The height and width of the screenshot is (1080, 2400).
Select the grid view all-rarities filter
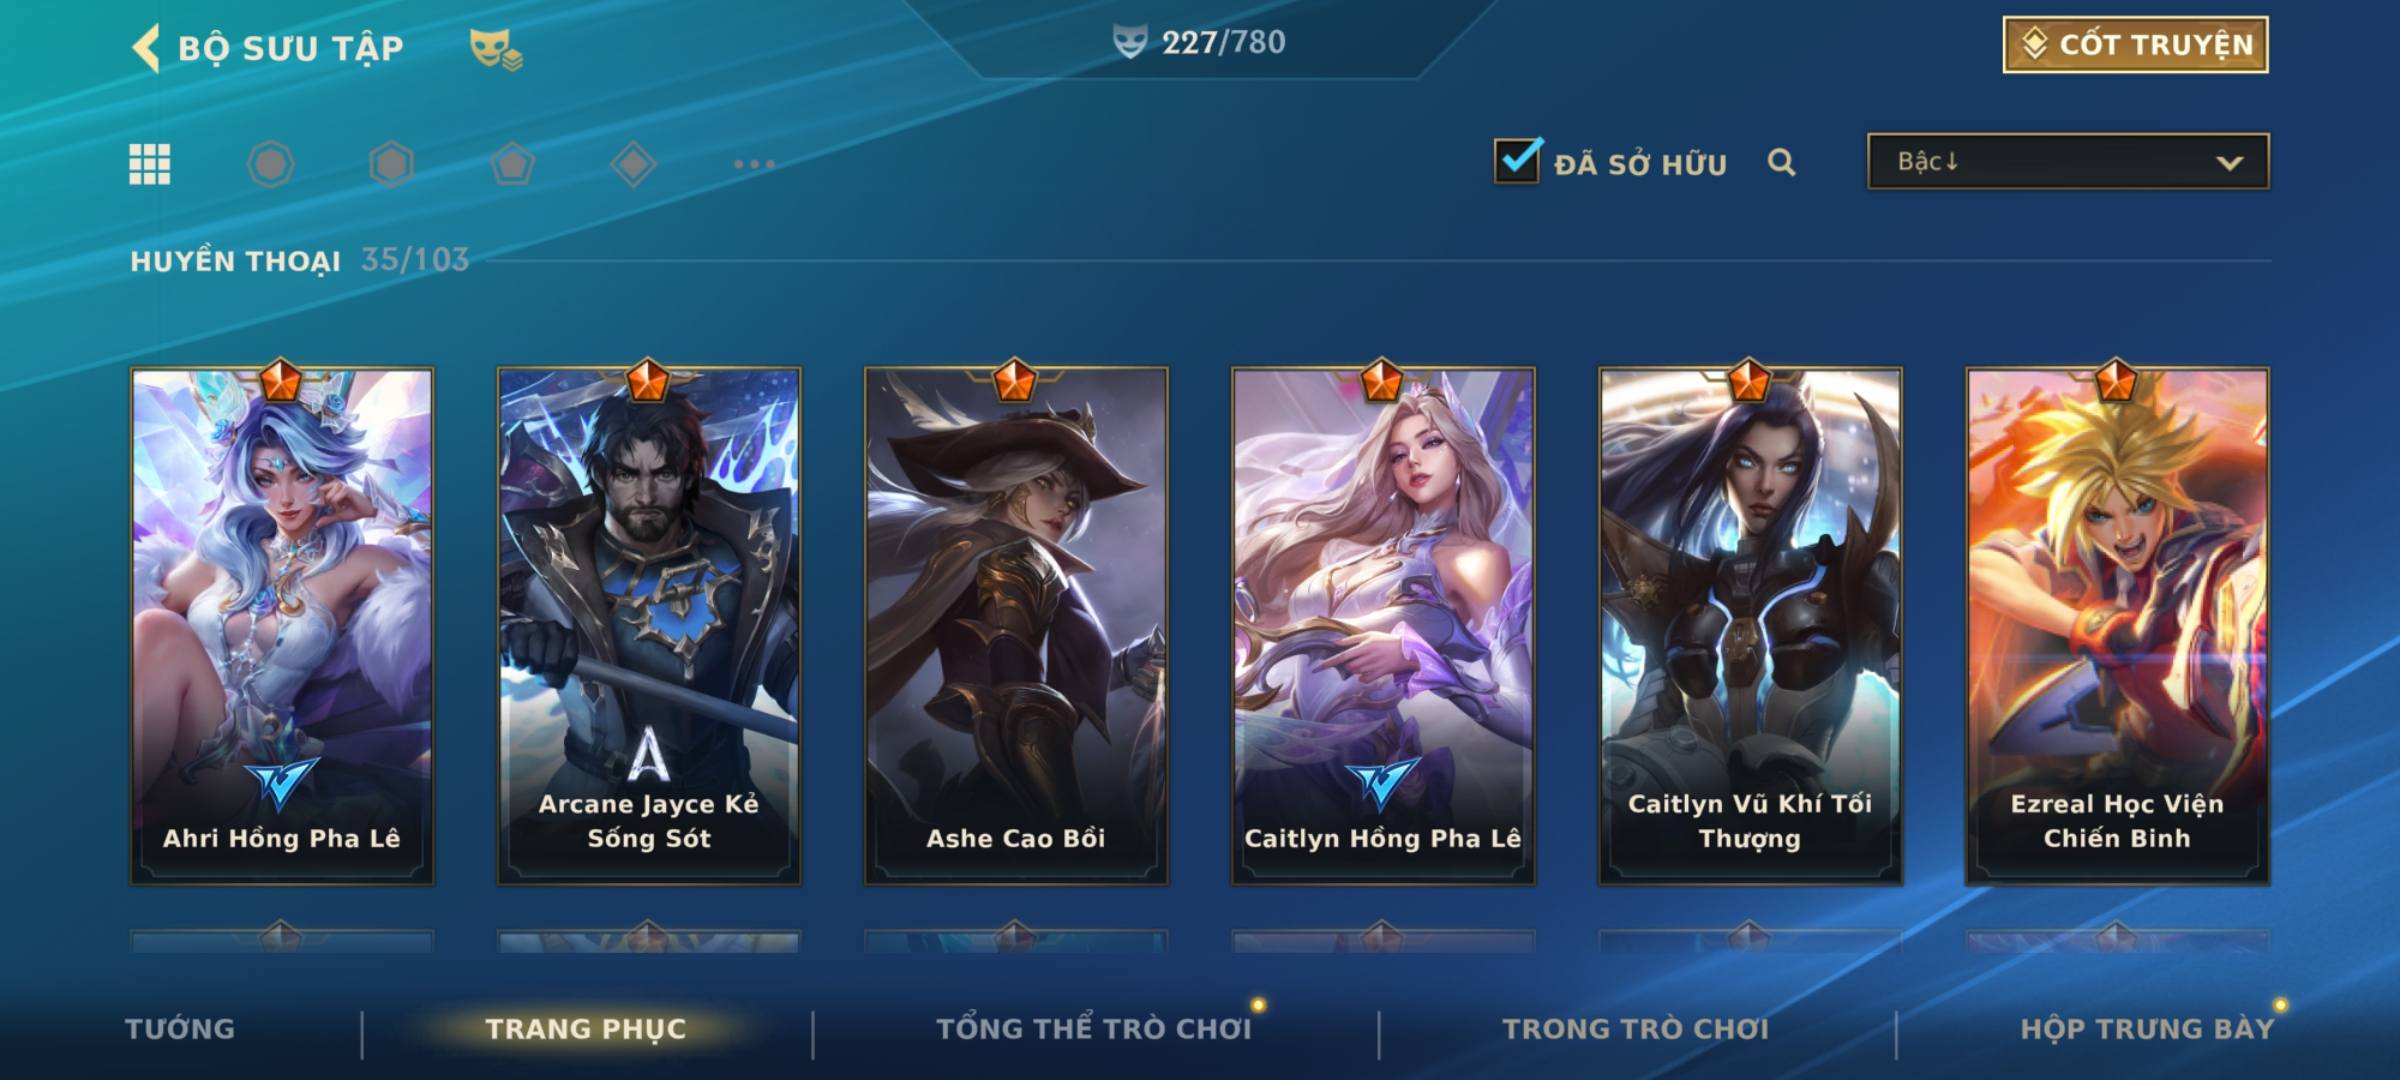[150, 164]
